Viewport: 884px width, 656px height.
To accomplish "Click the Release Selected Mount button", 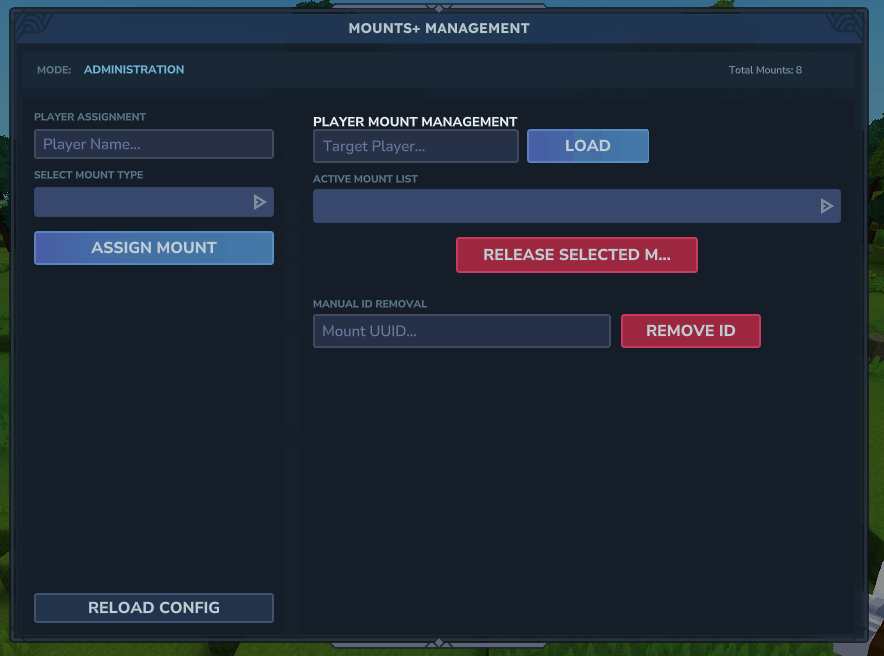I will point(576,255).
